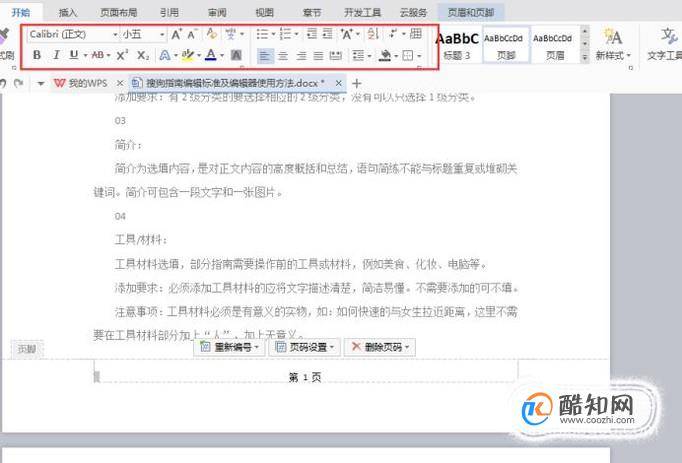Apply the font color A
The width and height of the screenshot is (682, 463).
(211, 55)
